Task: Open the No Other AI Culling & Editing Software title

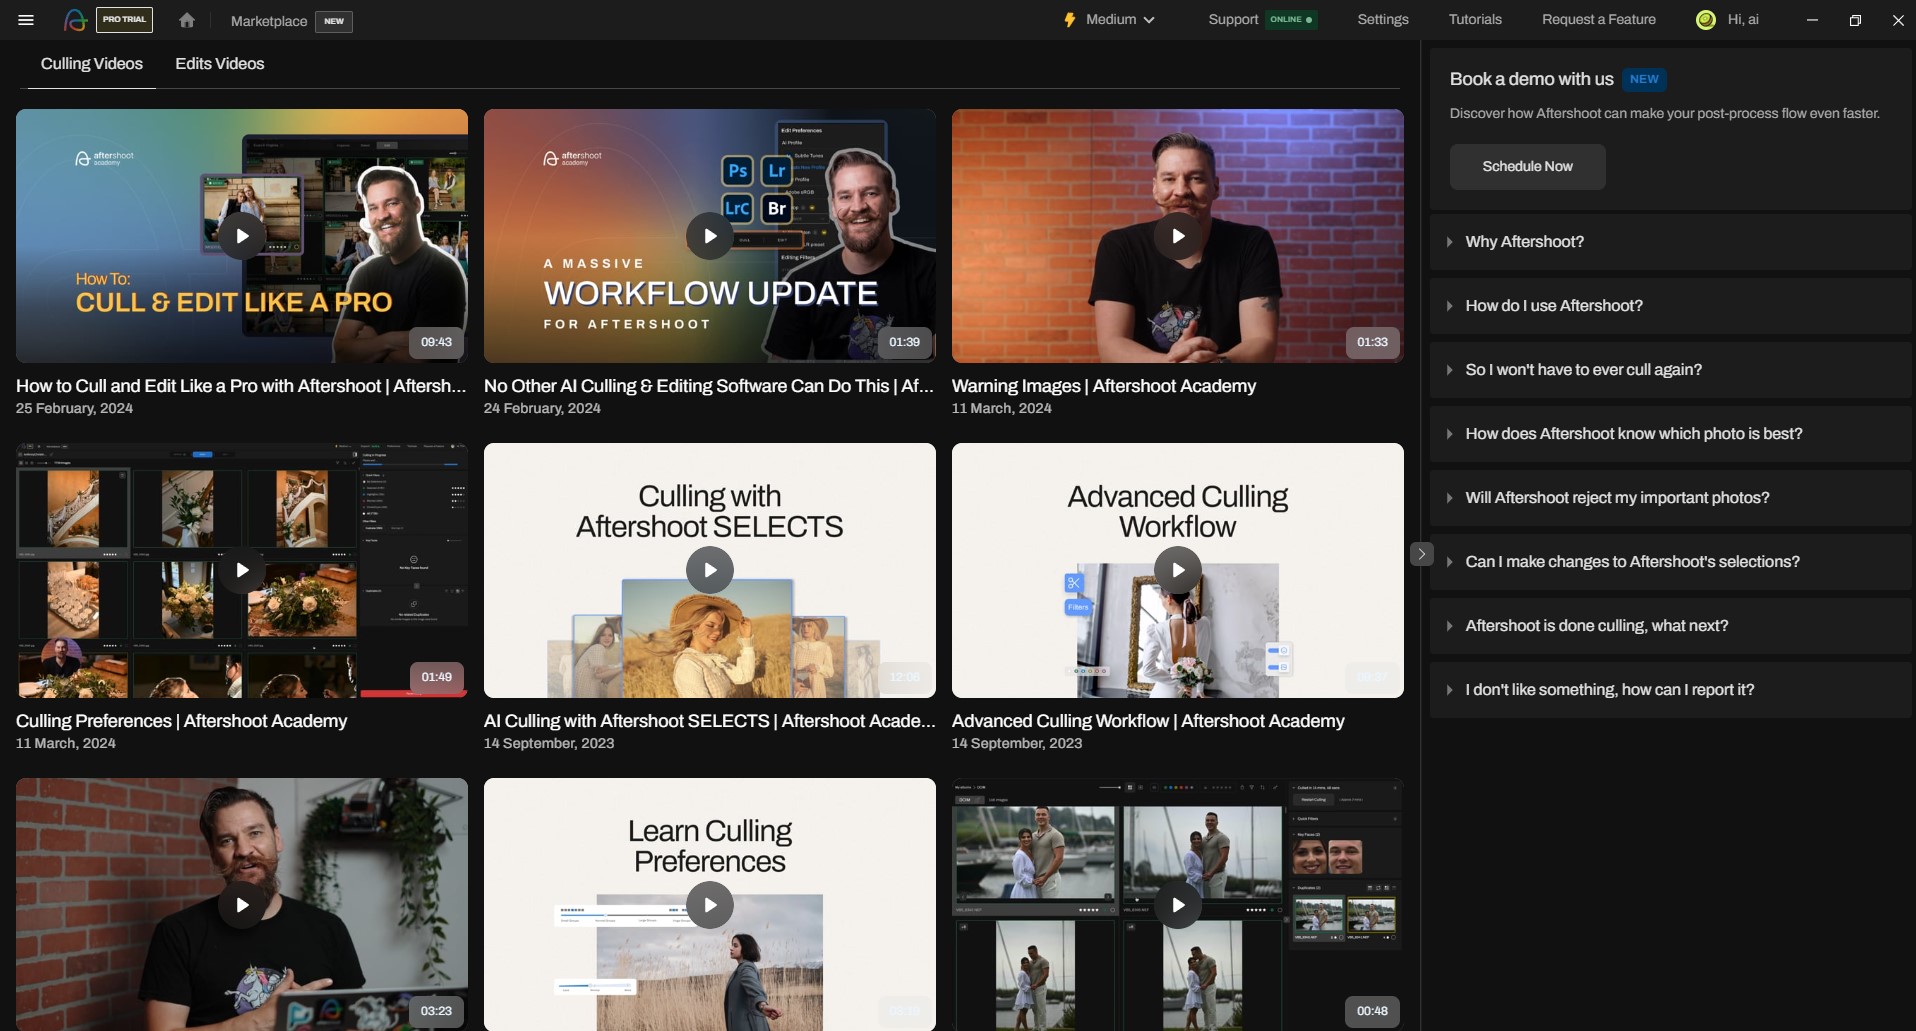Action: coord(709,386)
